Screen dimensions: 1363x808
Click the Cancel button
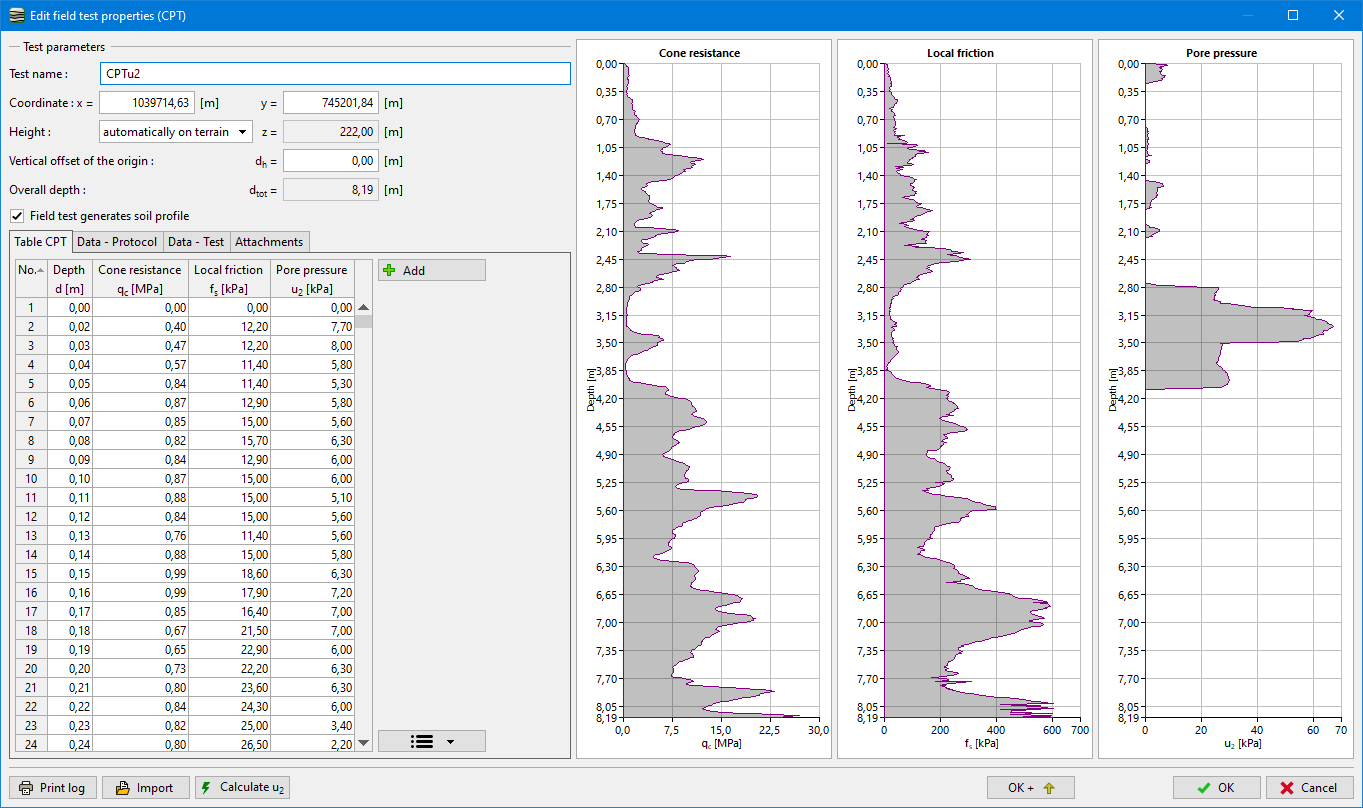1309,787
